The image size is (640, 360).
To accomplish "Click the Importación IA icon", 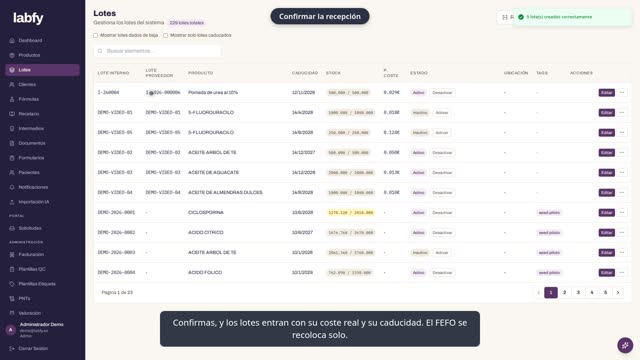I will (12, 202).
